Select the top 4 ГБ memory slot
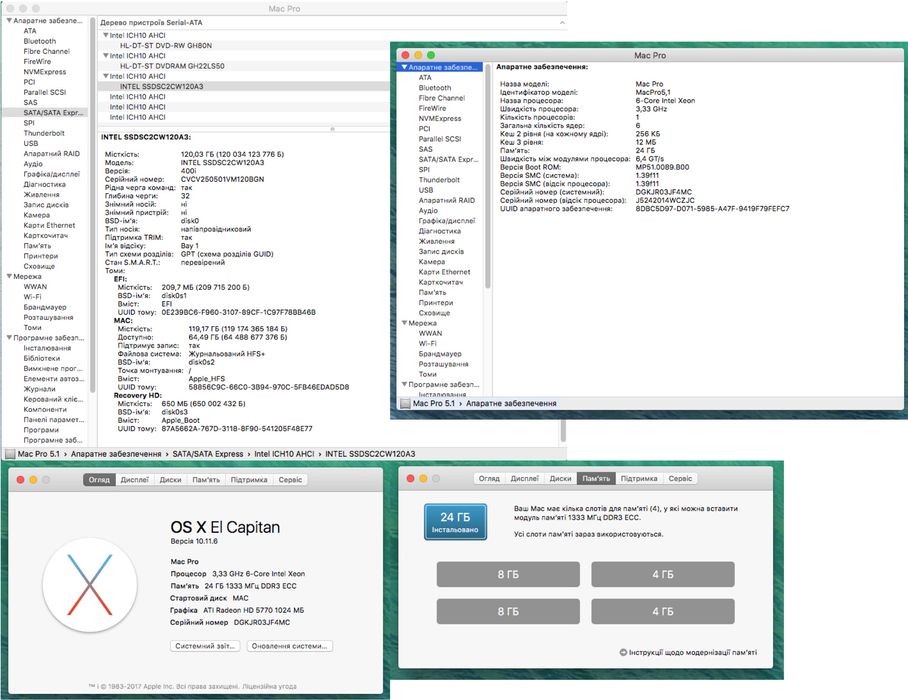 (x=662, y=574)
